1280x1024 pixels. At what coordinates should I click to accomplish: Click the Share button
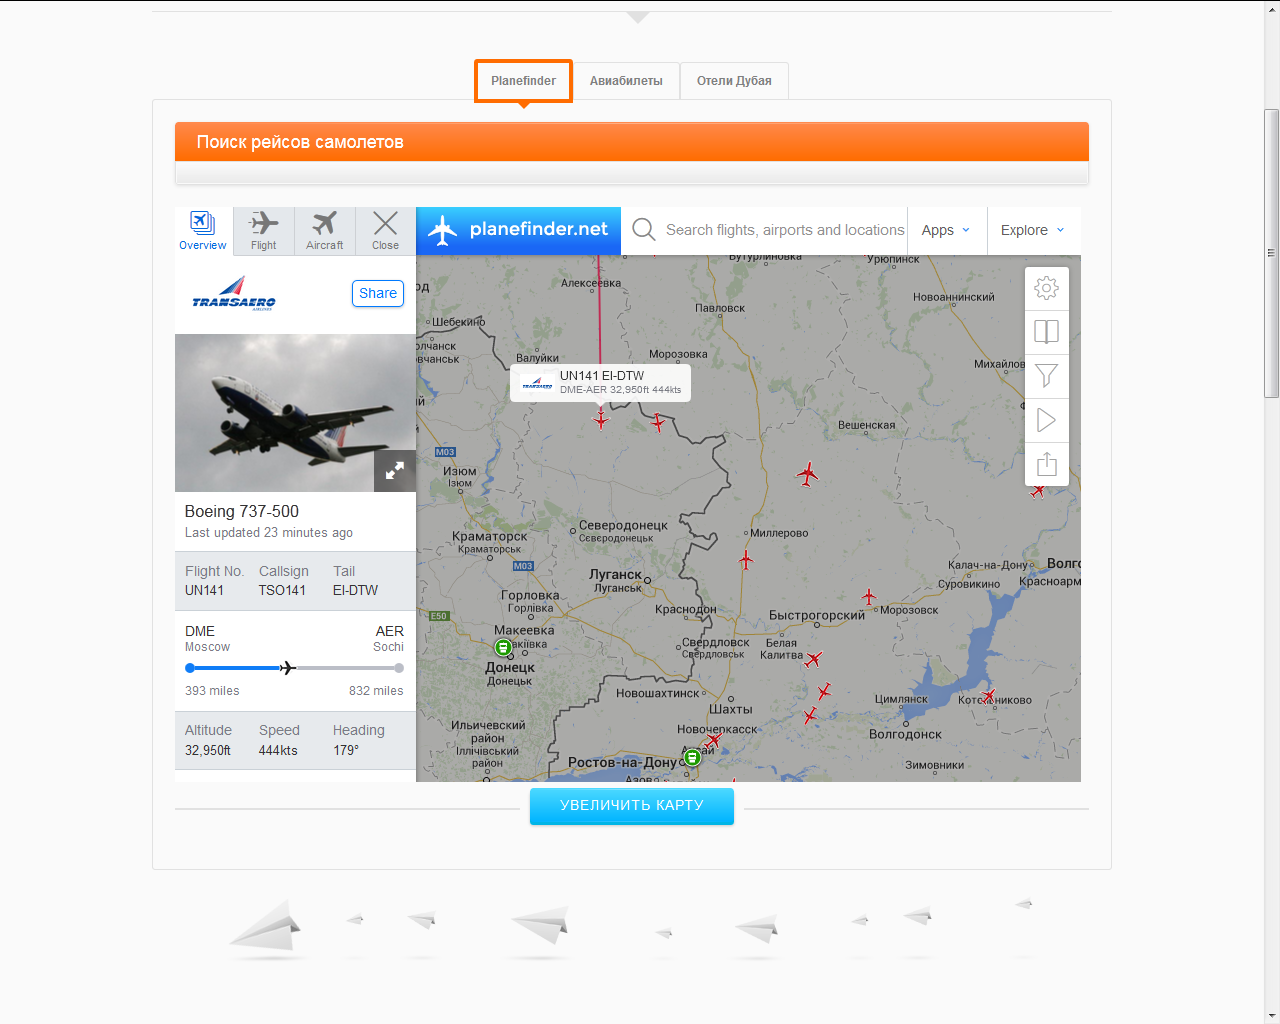(378, 293)
